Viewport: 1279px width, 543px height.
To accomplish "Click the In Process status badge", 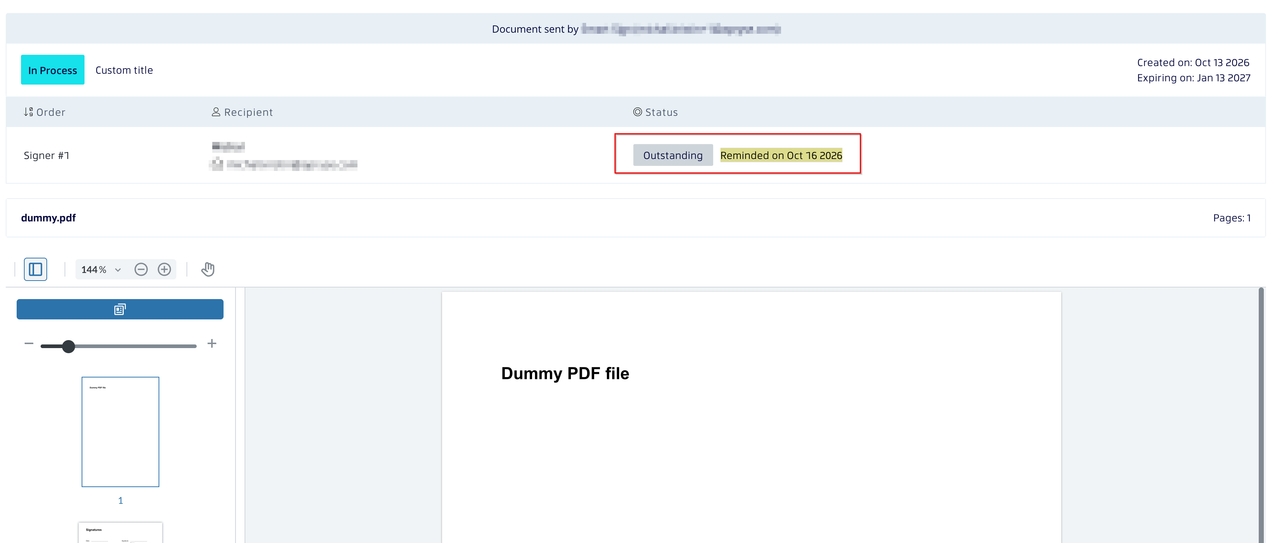I will pyautogui.click(x=53, y=70).
